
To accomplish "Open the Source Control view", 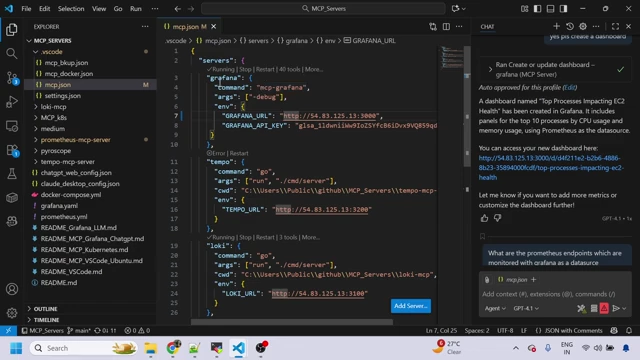I will [12, 78].
